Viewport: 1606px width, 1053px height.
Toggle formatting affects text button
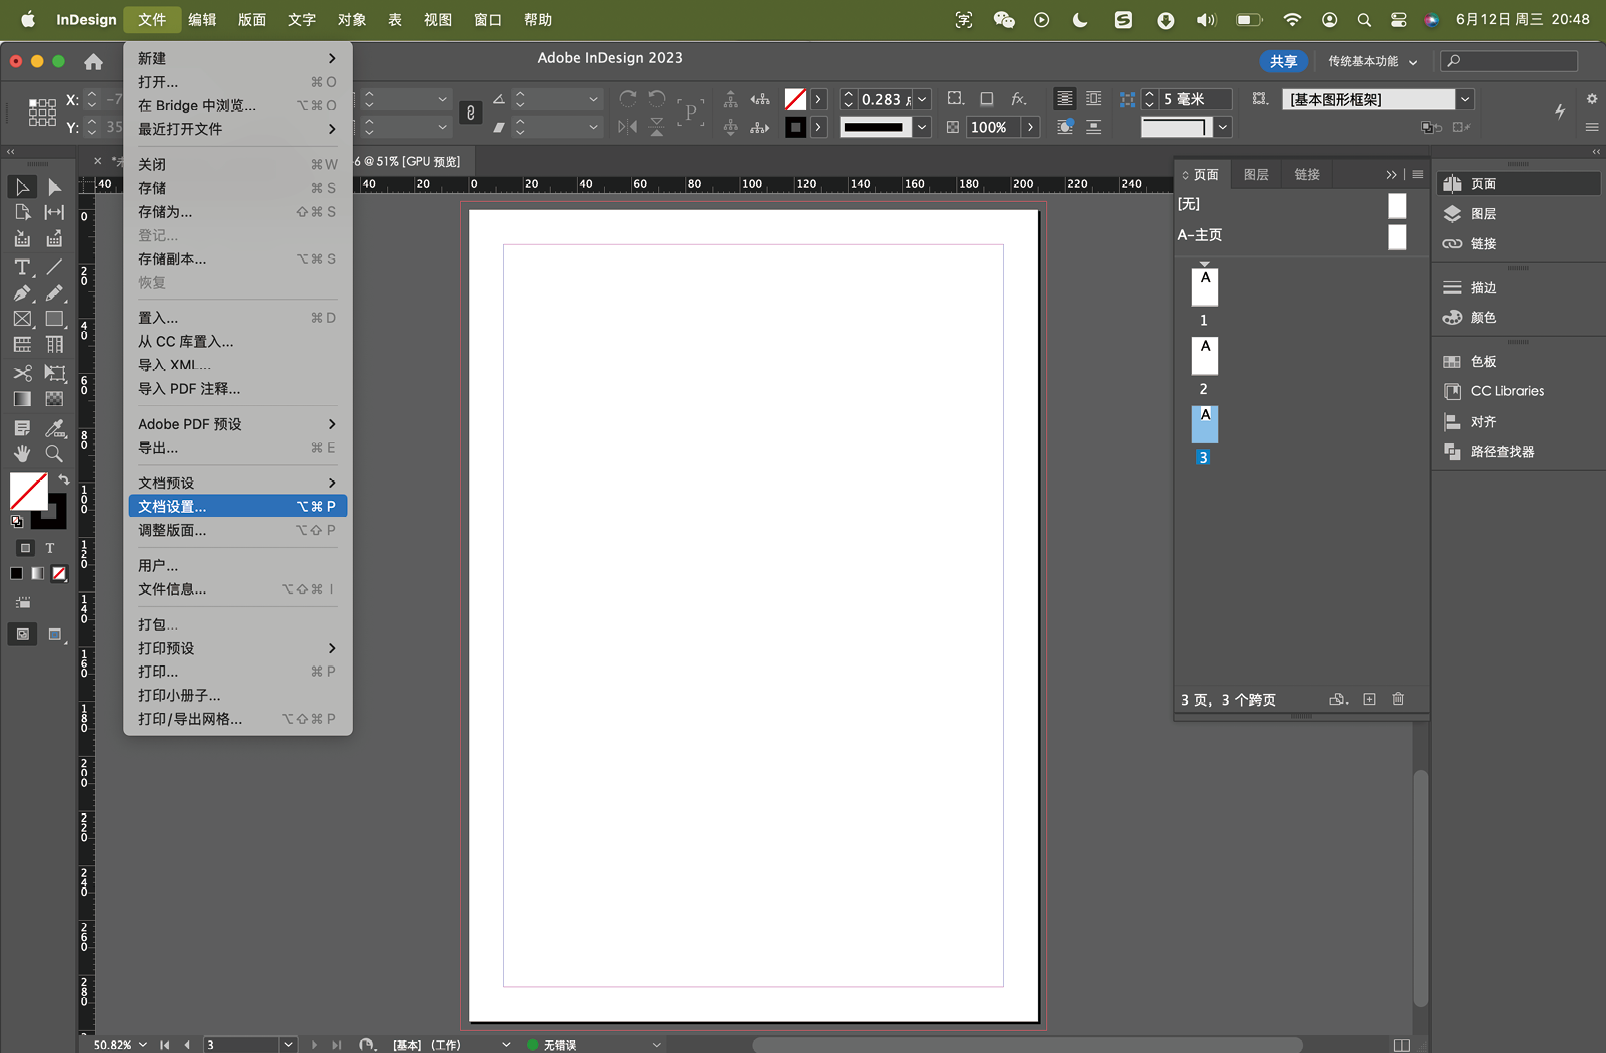tap(49, 548)
